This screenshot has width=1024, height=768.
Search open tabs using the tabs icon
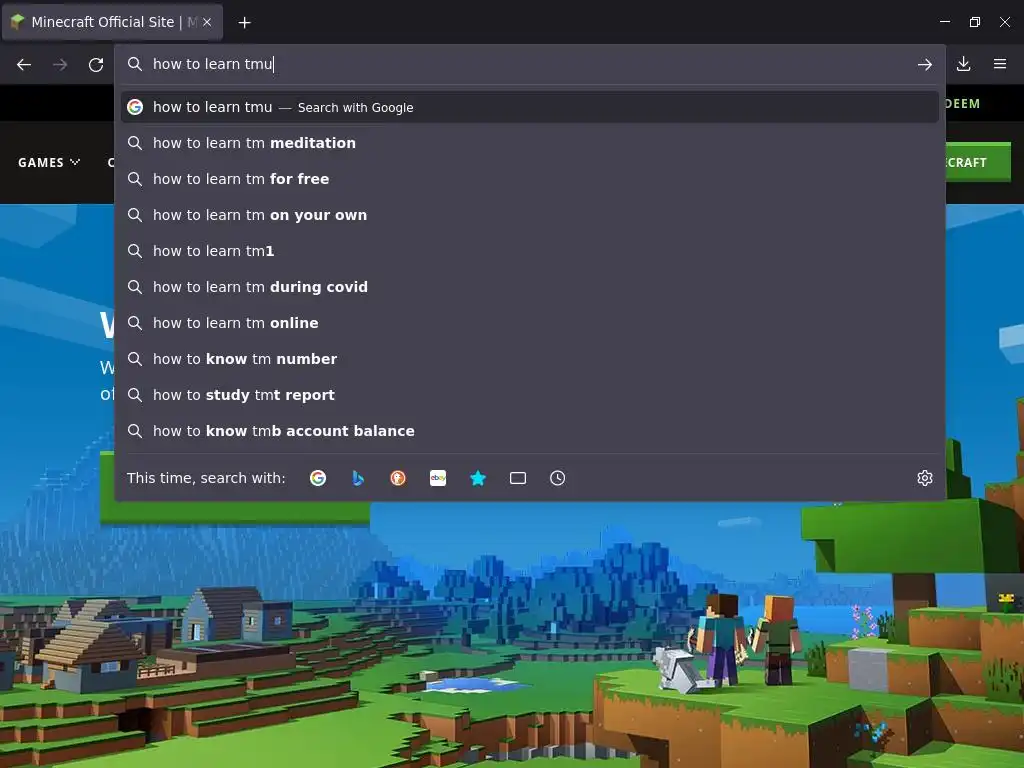(x=518, y=478)
